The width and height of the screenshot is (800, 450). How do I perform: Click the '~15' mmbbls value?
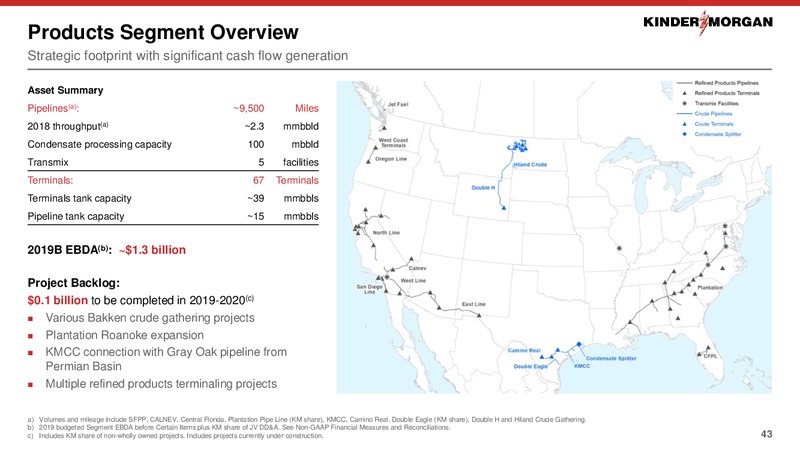pyautogui.click(x=256, y=216)
